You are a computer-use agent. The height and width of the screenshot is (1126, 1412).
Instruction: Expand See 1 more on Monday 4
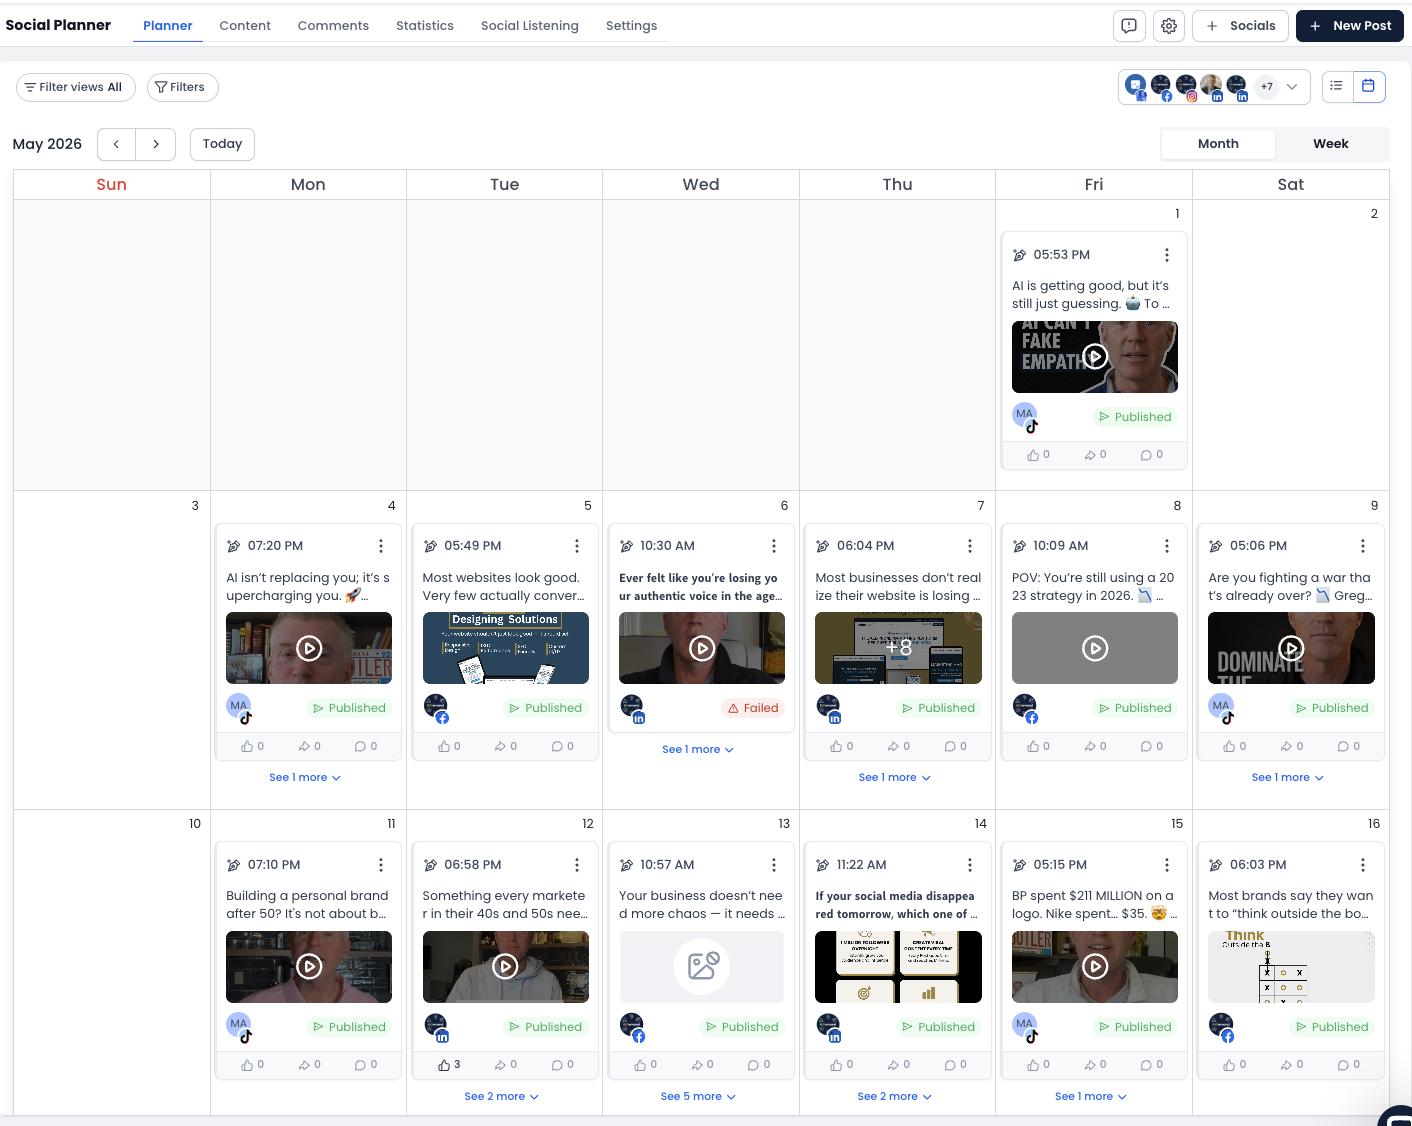coord(305,777)
